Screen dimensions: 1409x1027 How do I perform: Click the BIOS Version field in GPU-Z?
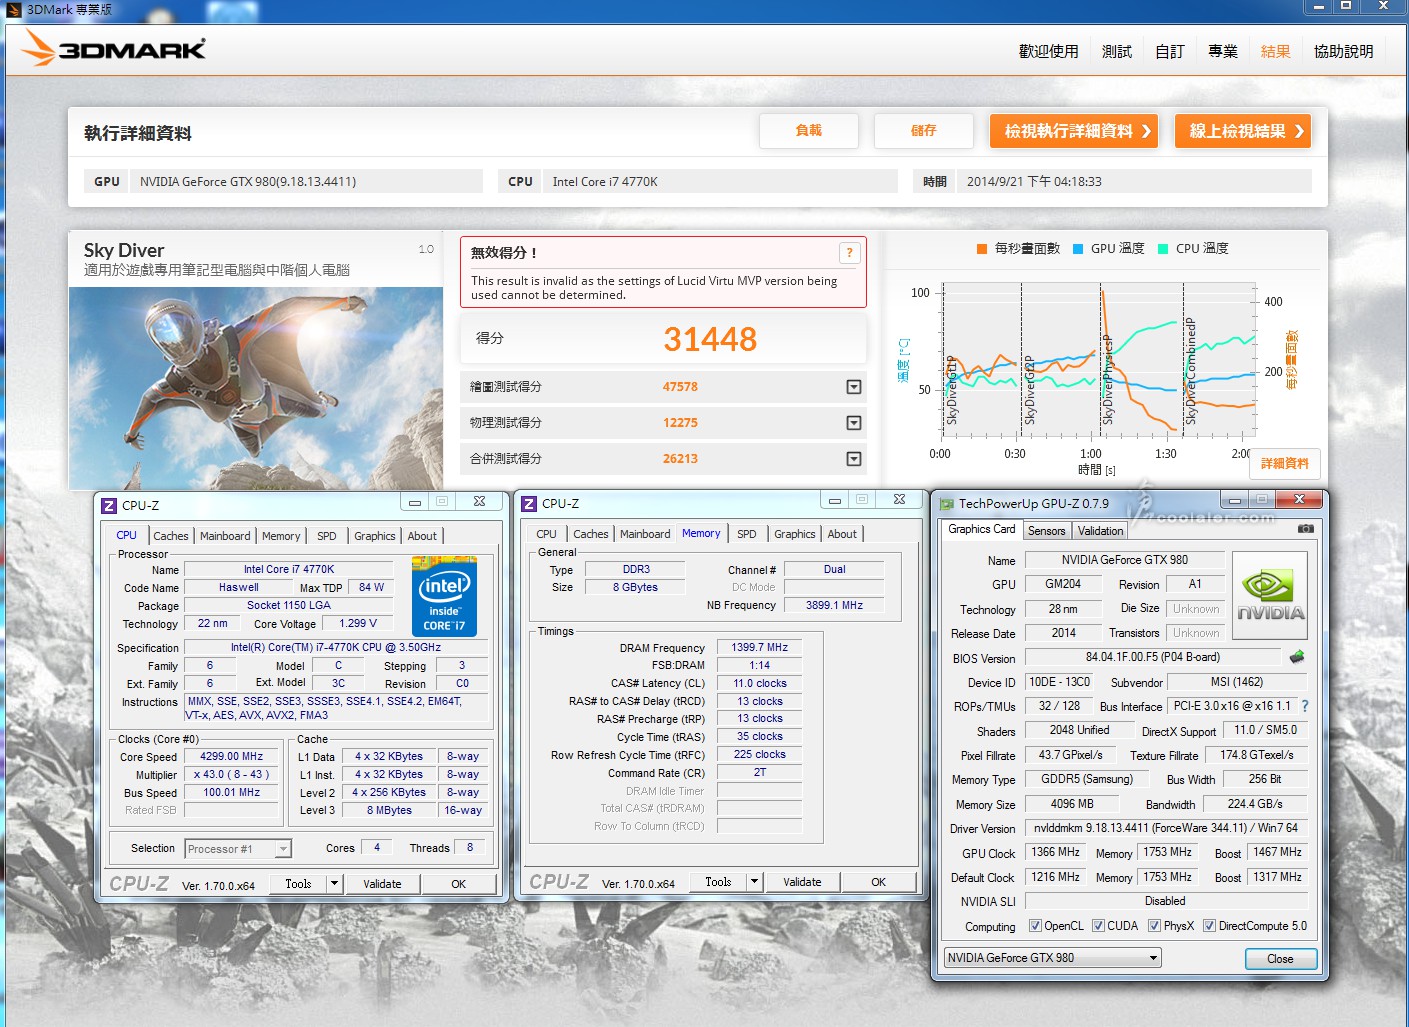click(x=1153, y=657)
